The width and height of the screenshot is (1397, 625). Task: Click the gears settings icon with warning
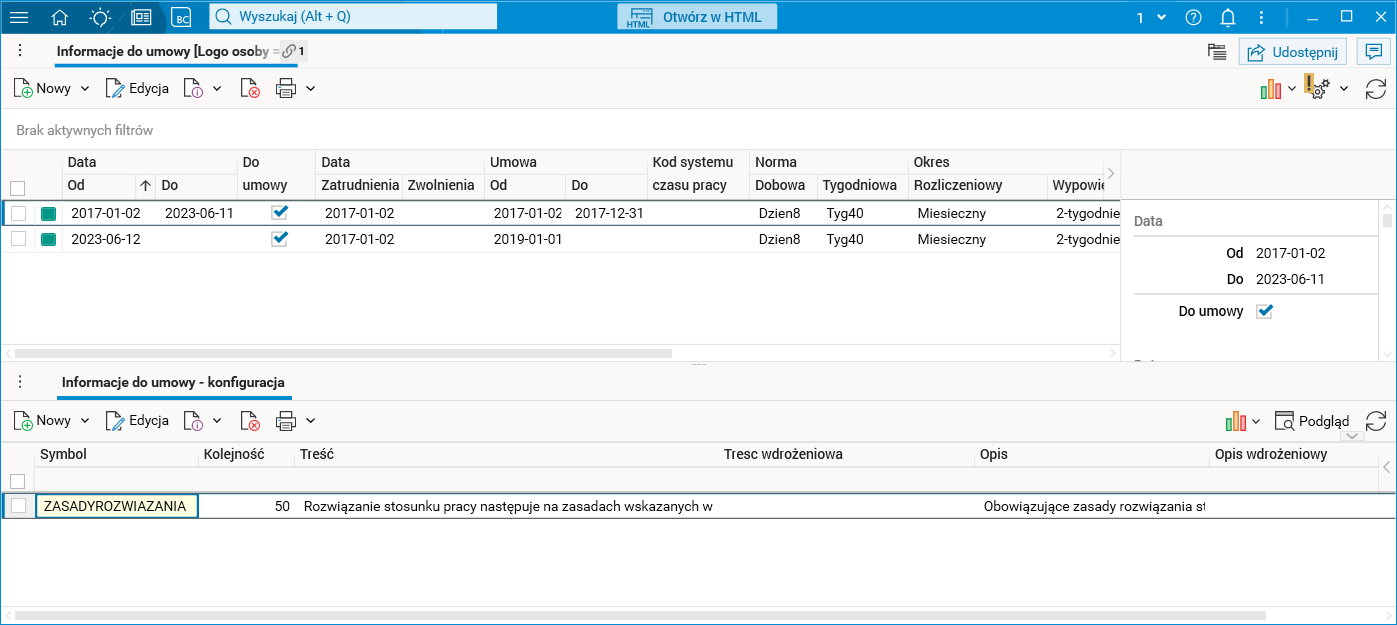1317,88
